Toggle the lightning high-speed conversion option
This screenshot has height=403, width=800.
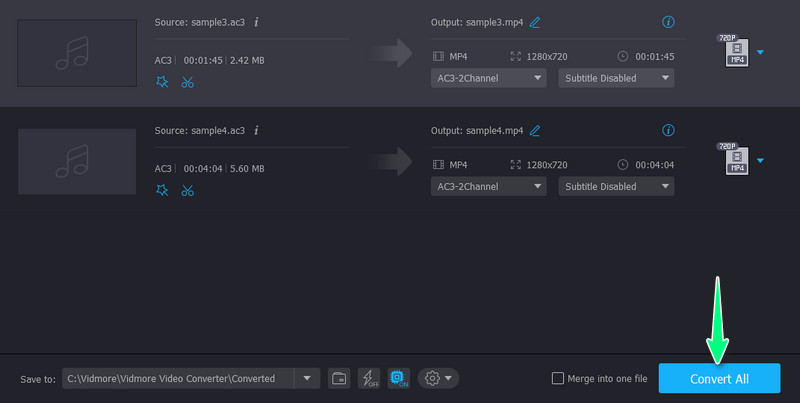tap(369, 378)
